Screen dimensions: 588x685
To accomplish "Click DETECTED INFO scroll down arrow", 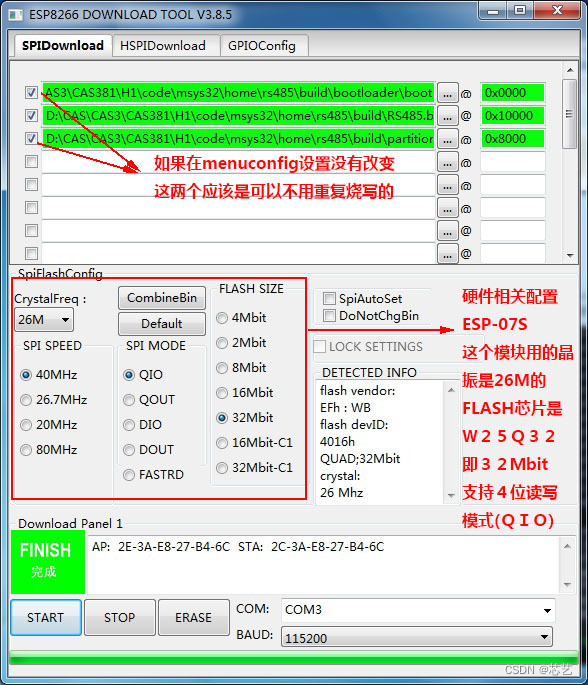I will click(x=451, y=495).
